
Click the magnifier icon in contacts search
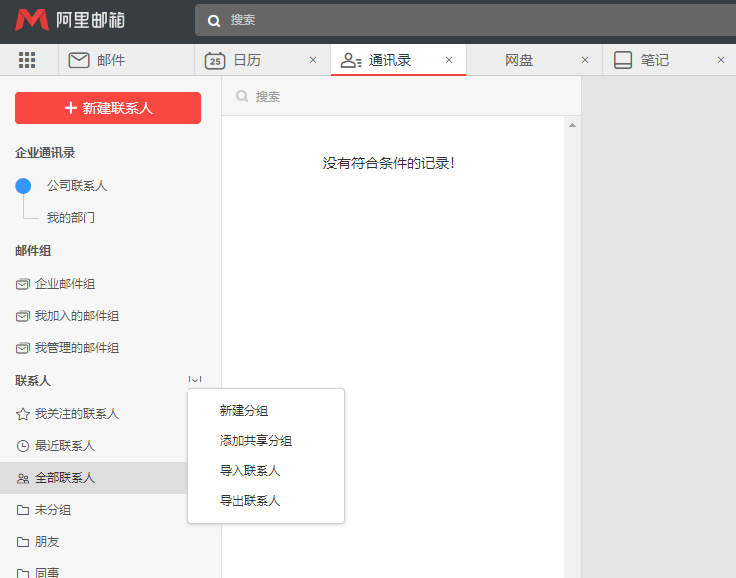pyautogui.click(x=241, y=97)
